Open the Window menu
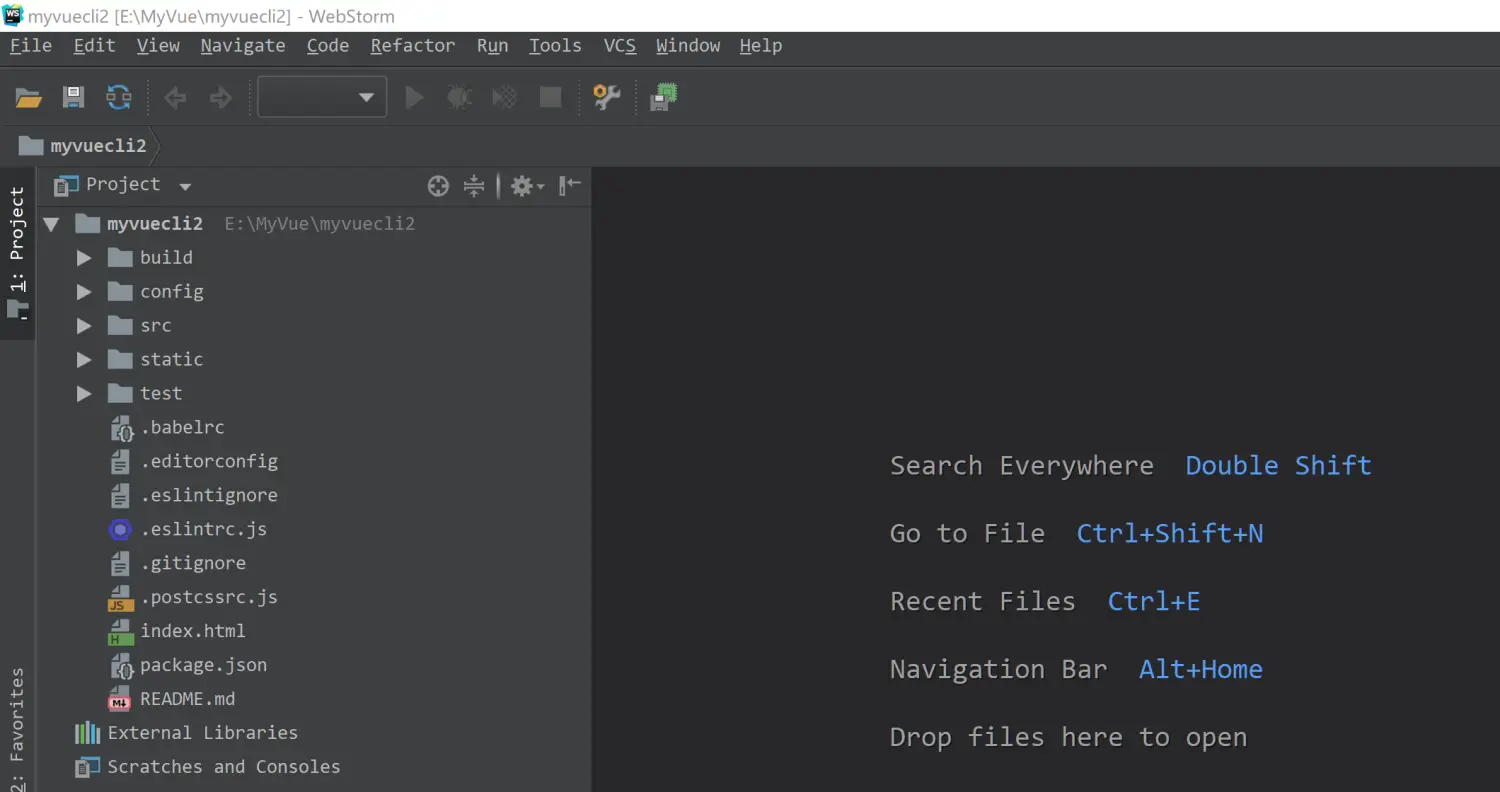Screen dimensions: 1500x792 coord(688,46)
